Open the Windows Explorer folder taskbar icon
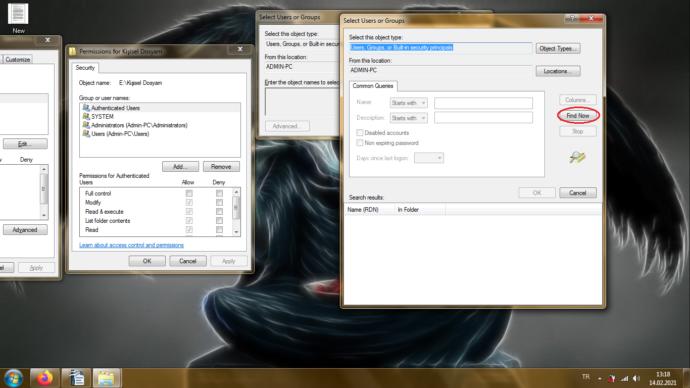 (106, 378)
